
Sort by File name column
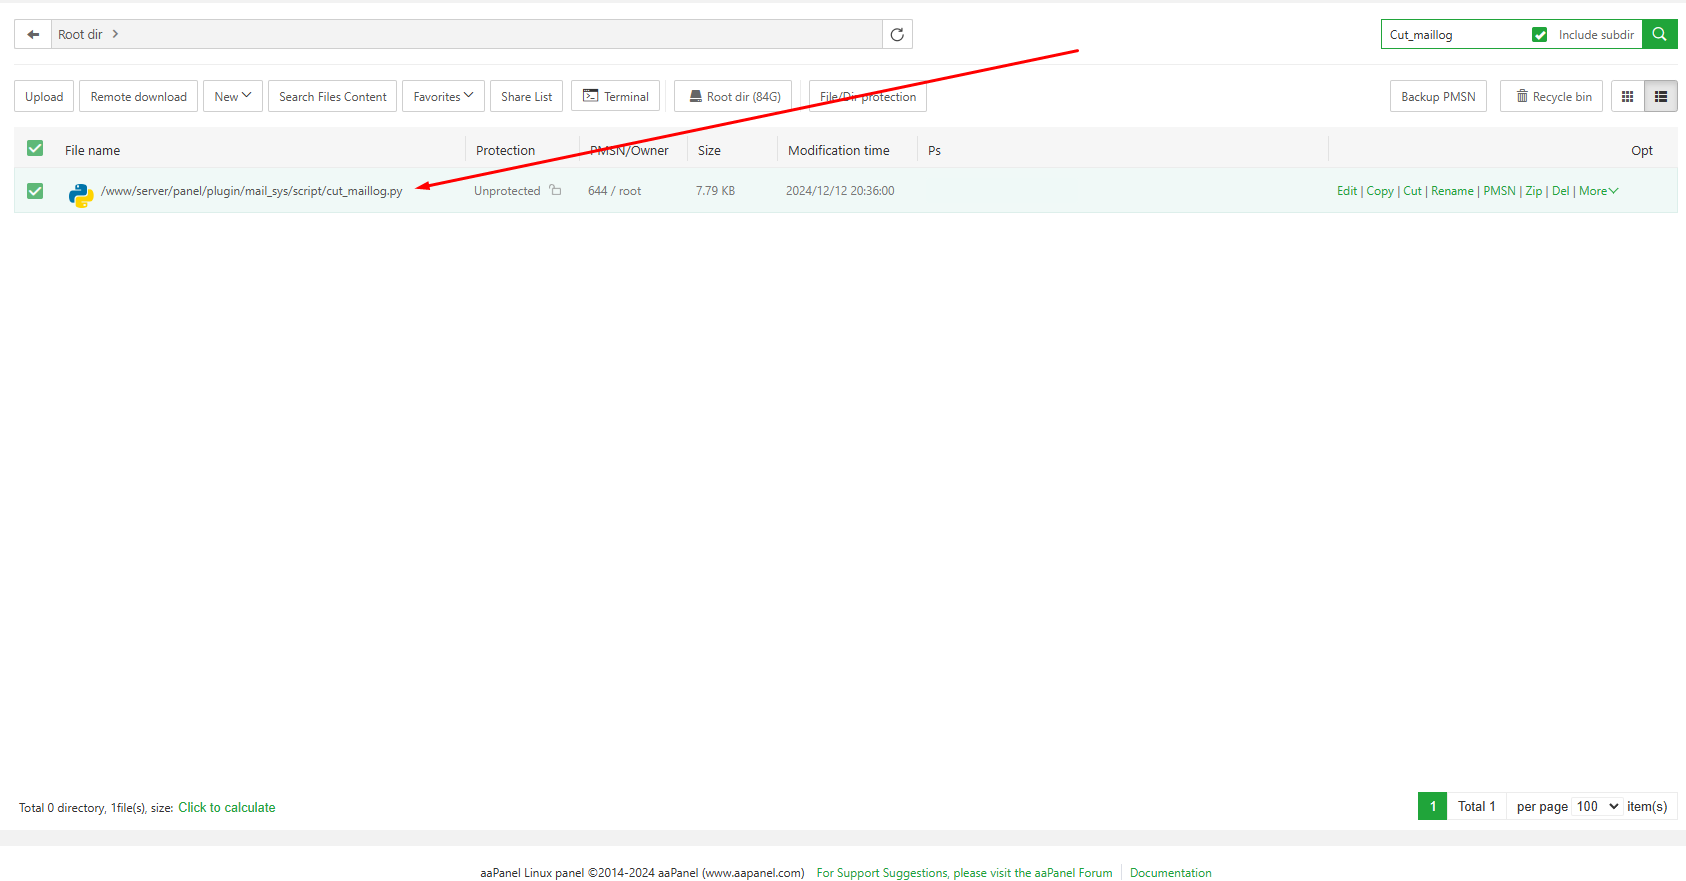(x=92, y=150)
